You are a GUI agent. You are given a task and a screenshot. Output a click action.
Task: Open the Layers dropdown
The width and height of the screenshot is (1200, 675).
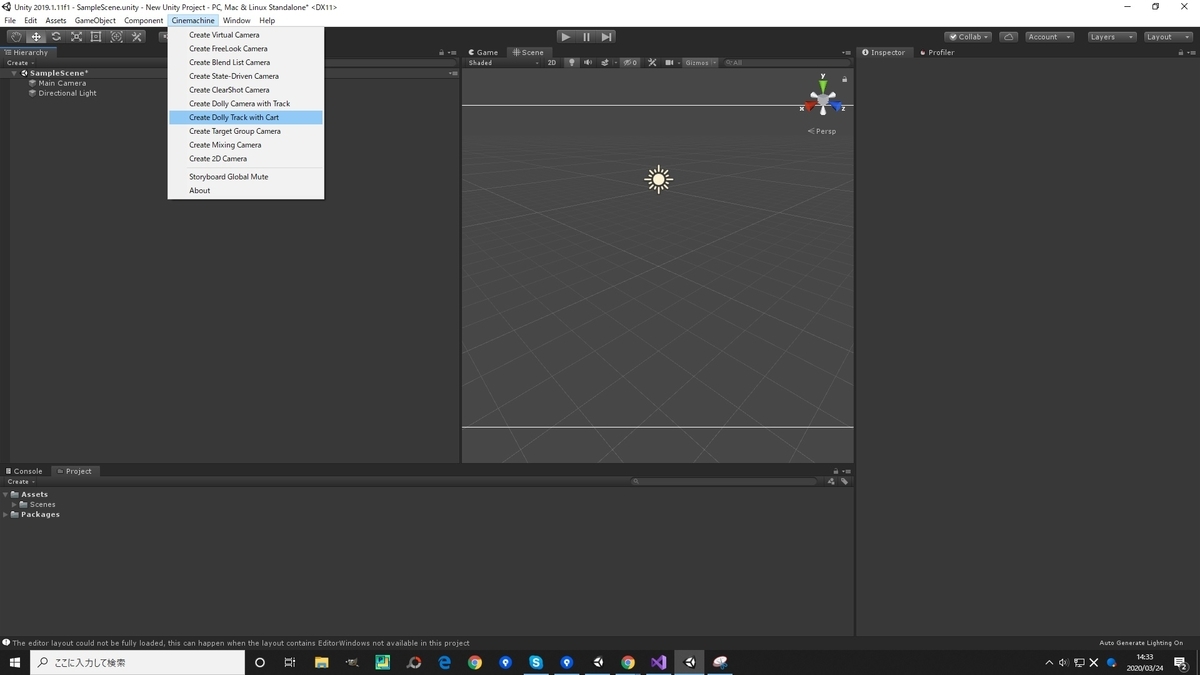[x=1111, y=37]
